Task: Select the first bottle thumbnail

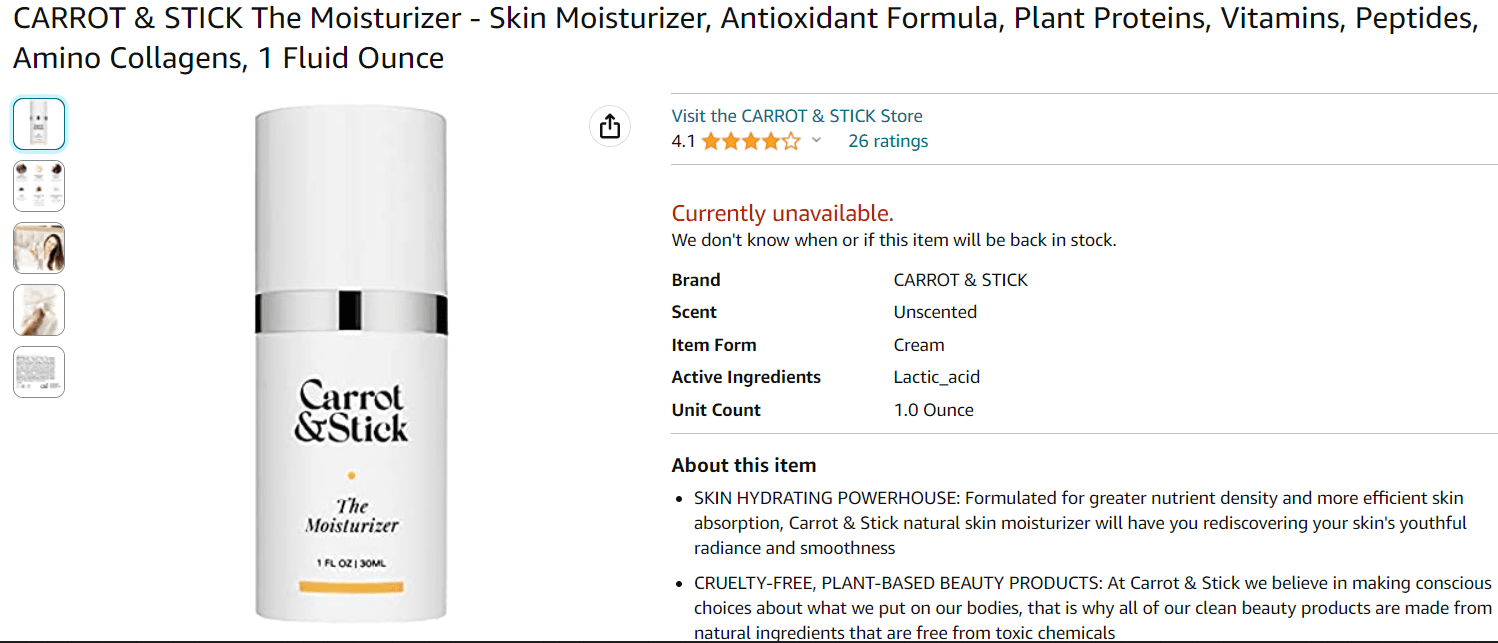Action: coord(39,124)
